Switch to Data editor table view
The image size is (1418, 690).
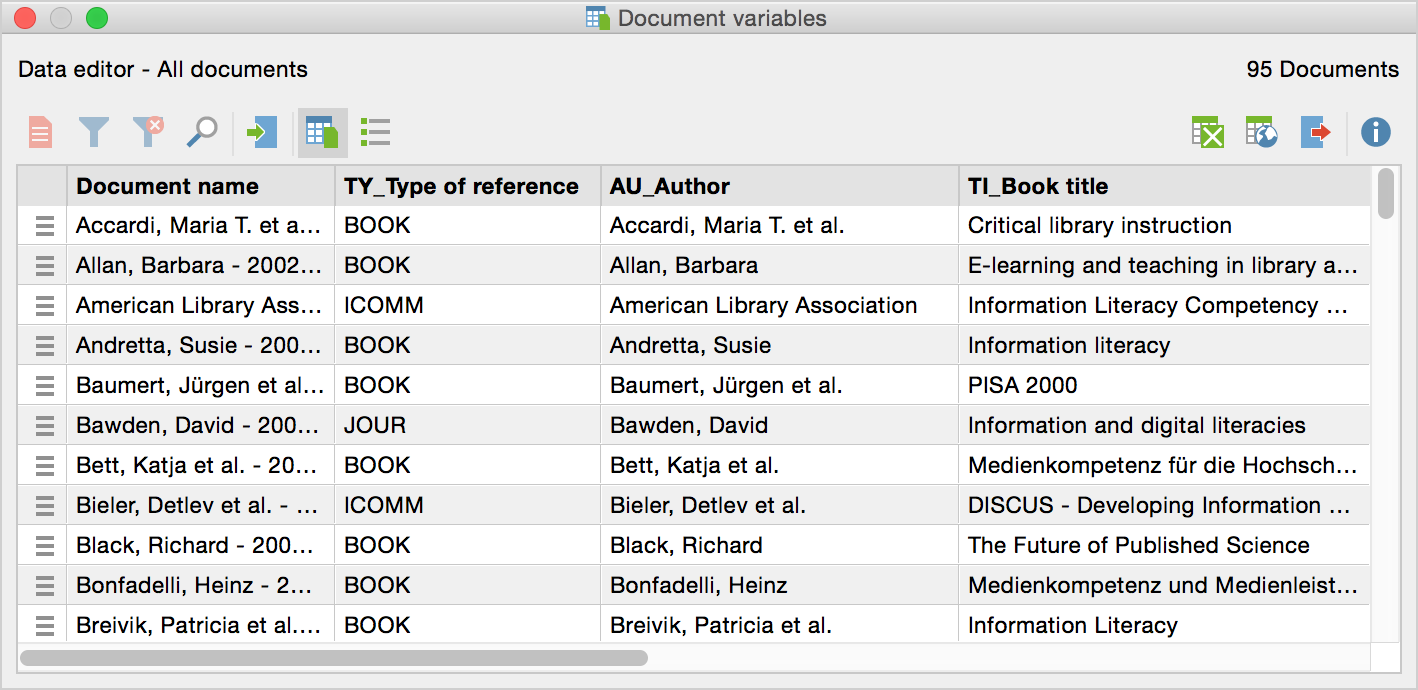[x=322, y=132]
